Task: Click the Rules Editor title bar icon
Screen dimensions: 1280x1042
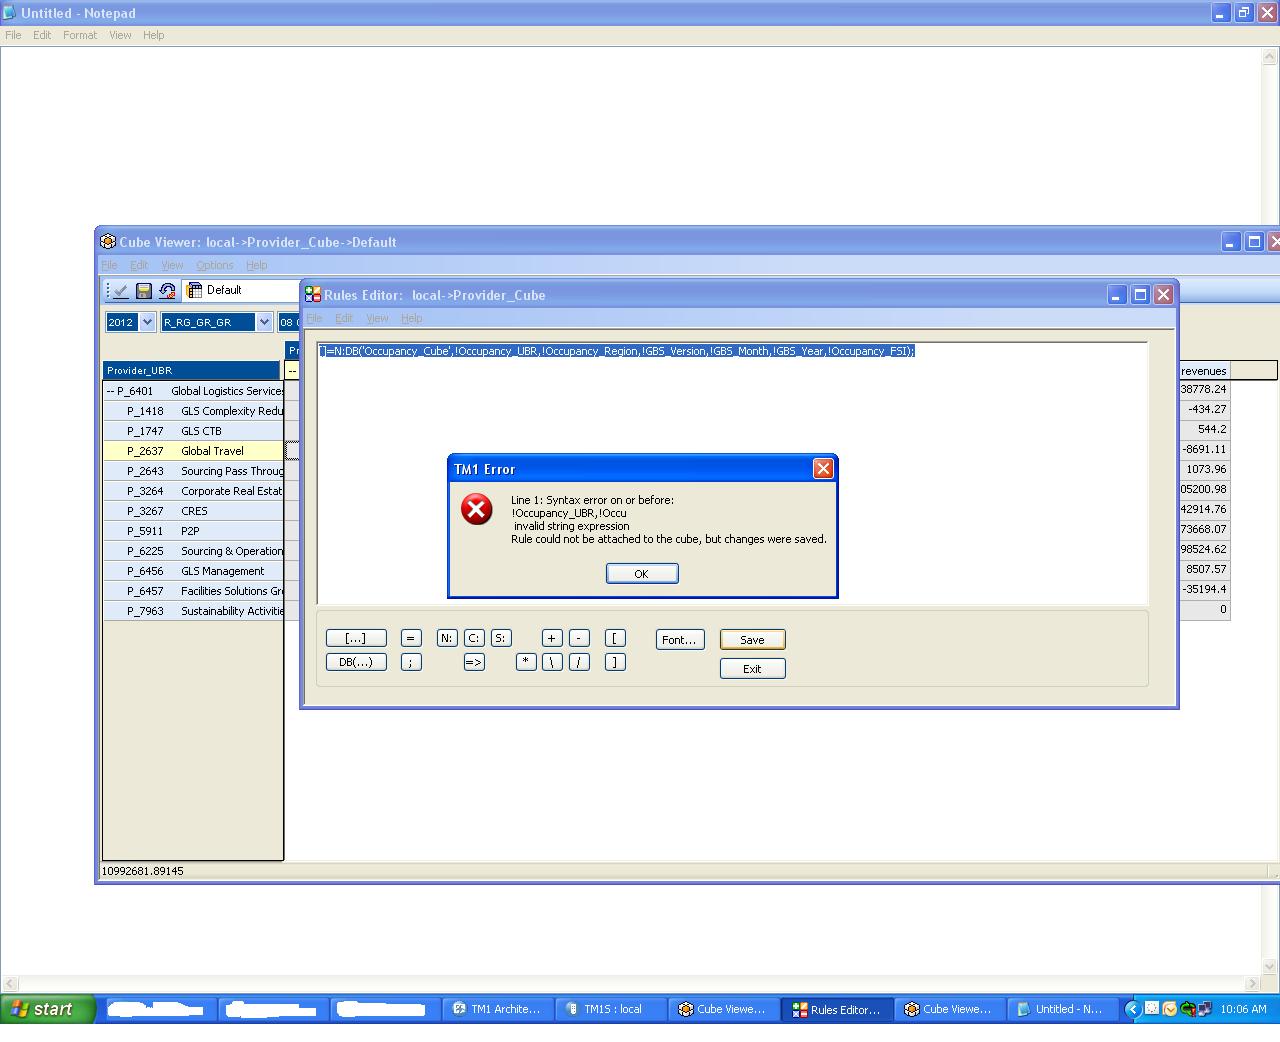Action: click(313, 295)
